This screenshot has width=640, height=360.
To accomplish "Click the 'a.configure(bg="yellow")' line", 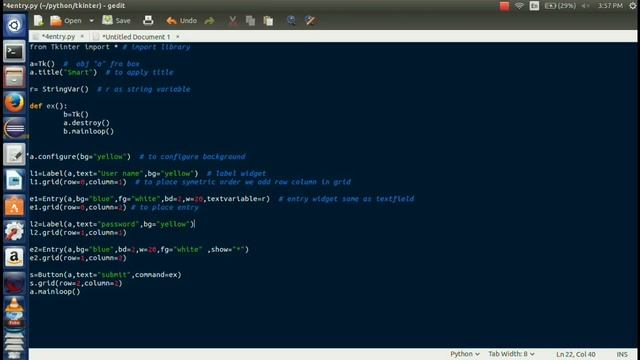I will click(x=80, y=156).
